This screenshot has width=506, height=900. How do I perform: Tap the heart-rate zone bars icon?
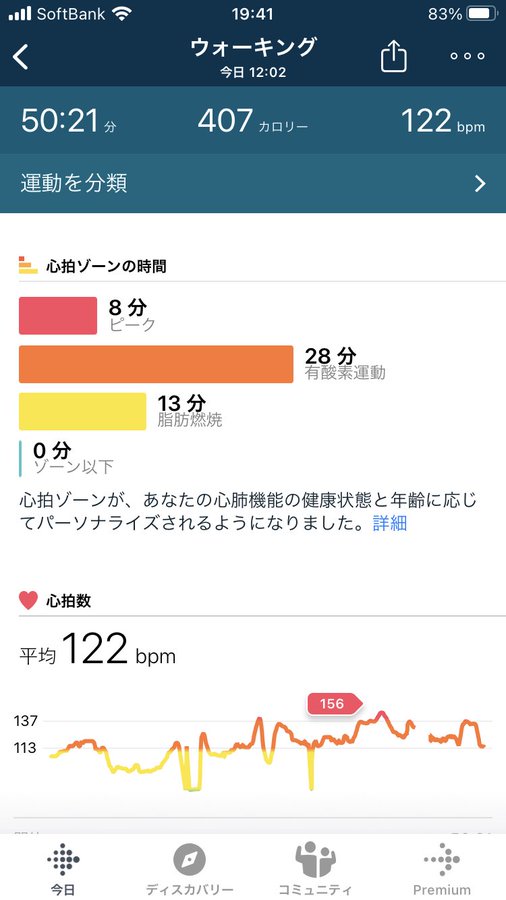[x=28, y=265]
